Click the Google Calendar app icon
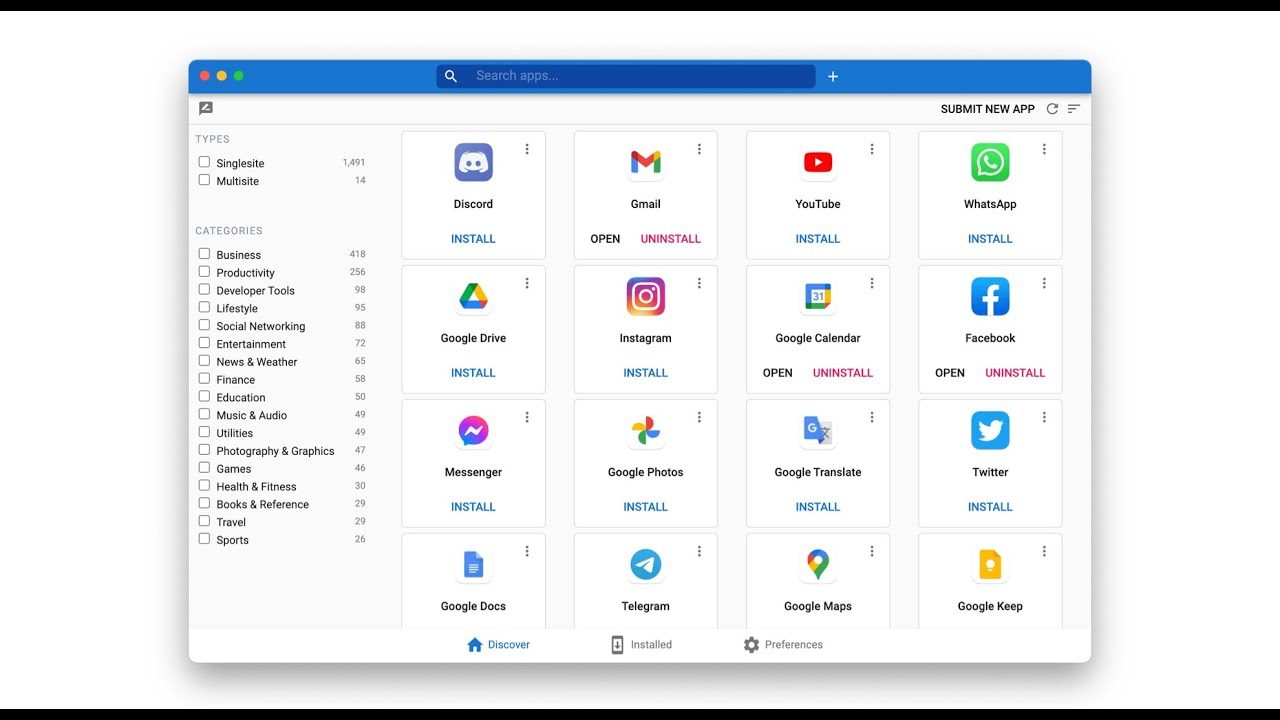This screenshot has width=1280, height=720. click(818, 296)
